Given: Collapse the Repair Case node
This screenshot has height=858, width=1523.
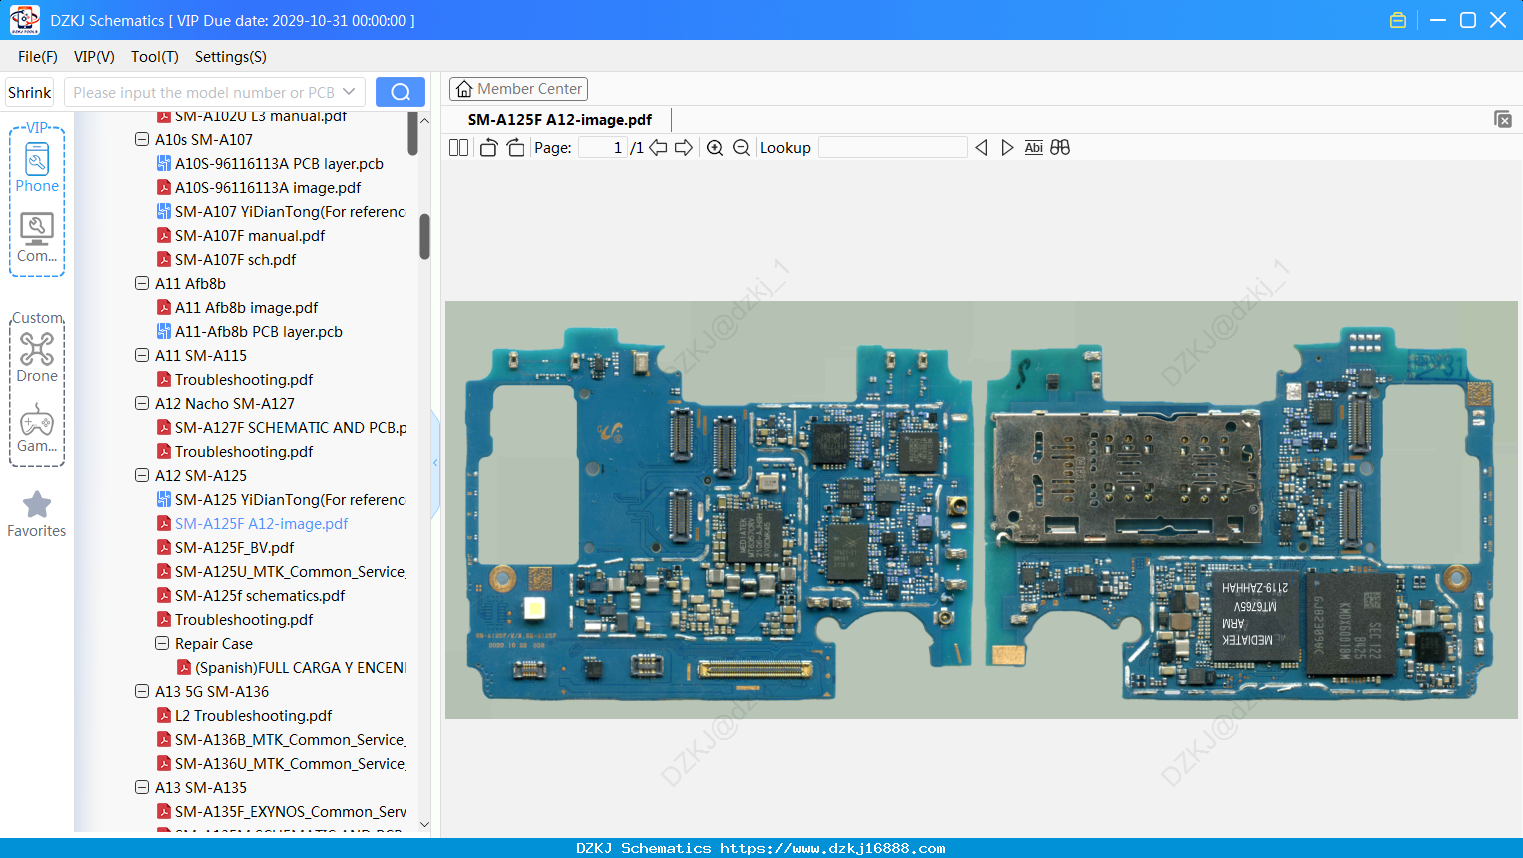Looking at the screenshot, I should pos(162,644).
